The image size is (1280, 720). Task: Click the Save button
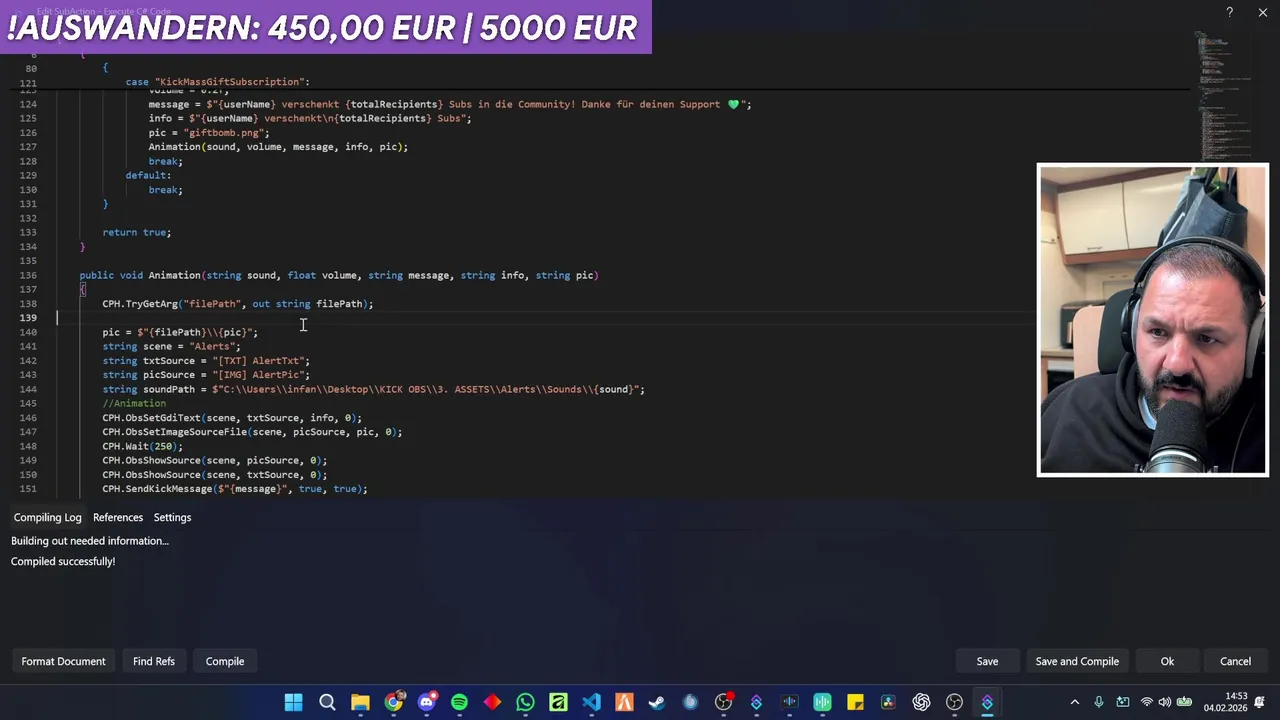tap(987, 661)
